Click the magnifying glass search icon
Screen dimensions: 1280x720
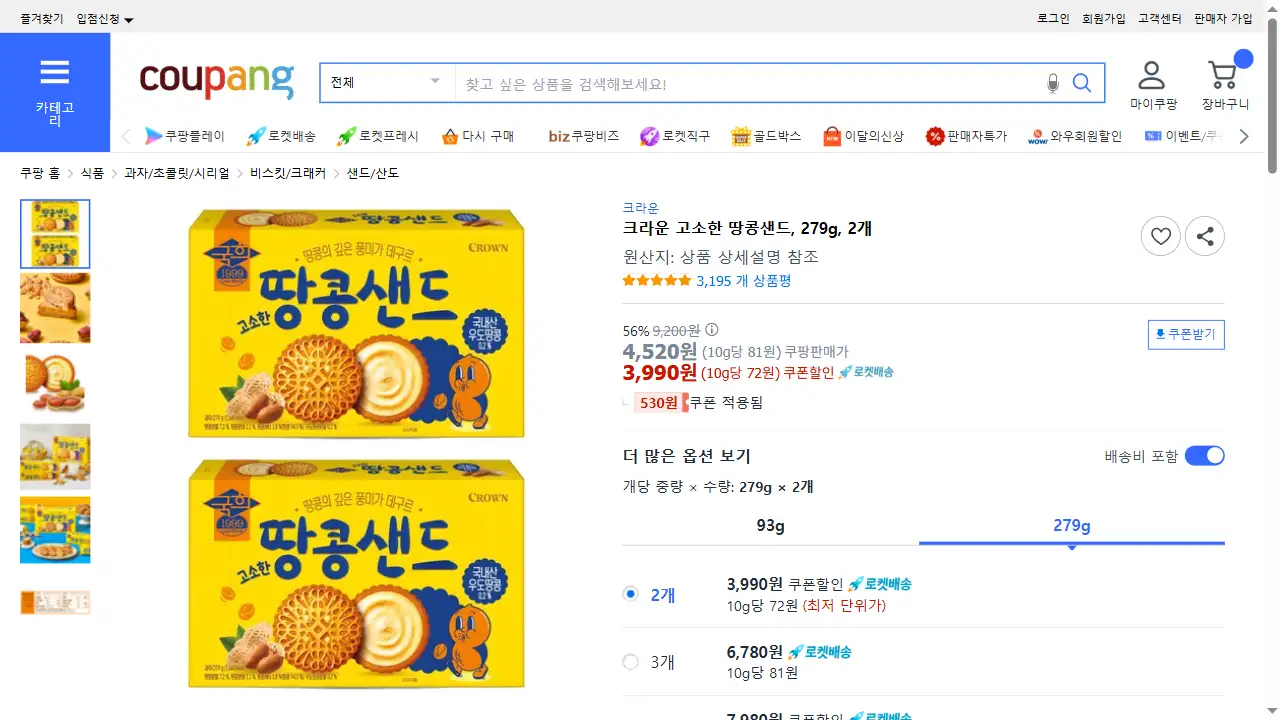point(1082,83)
